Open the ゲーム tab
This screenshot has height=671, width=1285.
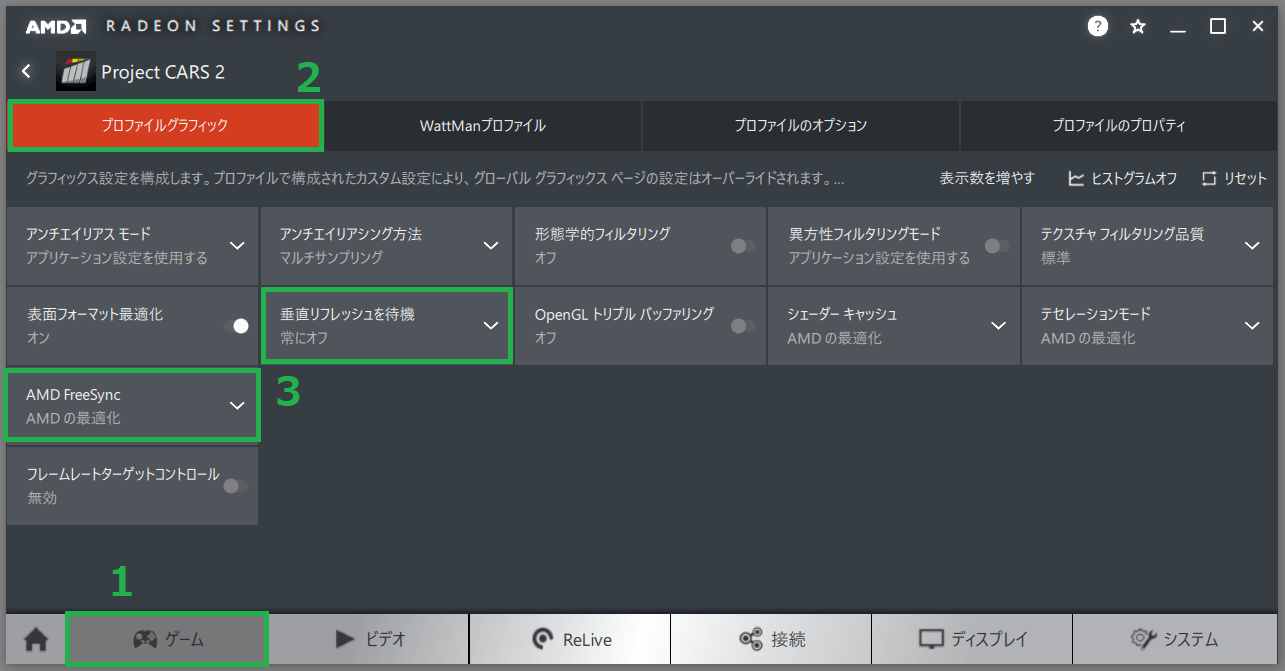[x=167, y=639]
